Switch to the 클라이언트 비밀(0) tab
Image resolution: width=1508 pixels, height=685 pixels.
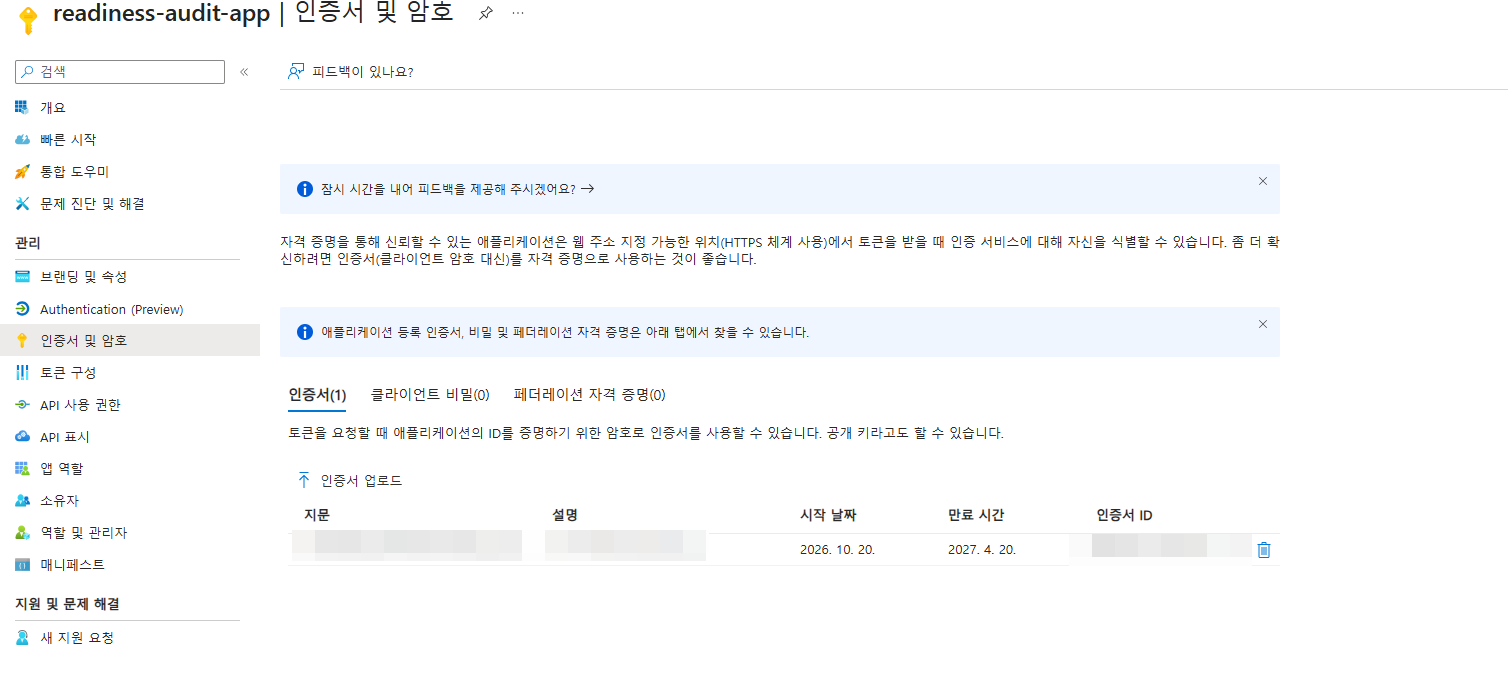(x=430, y=395)
